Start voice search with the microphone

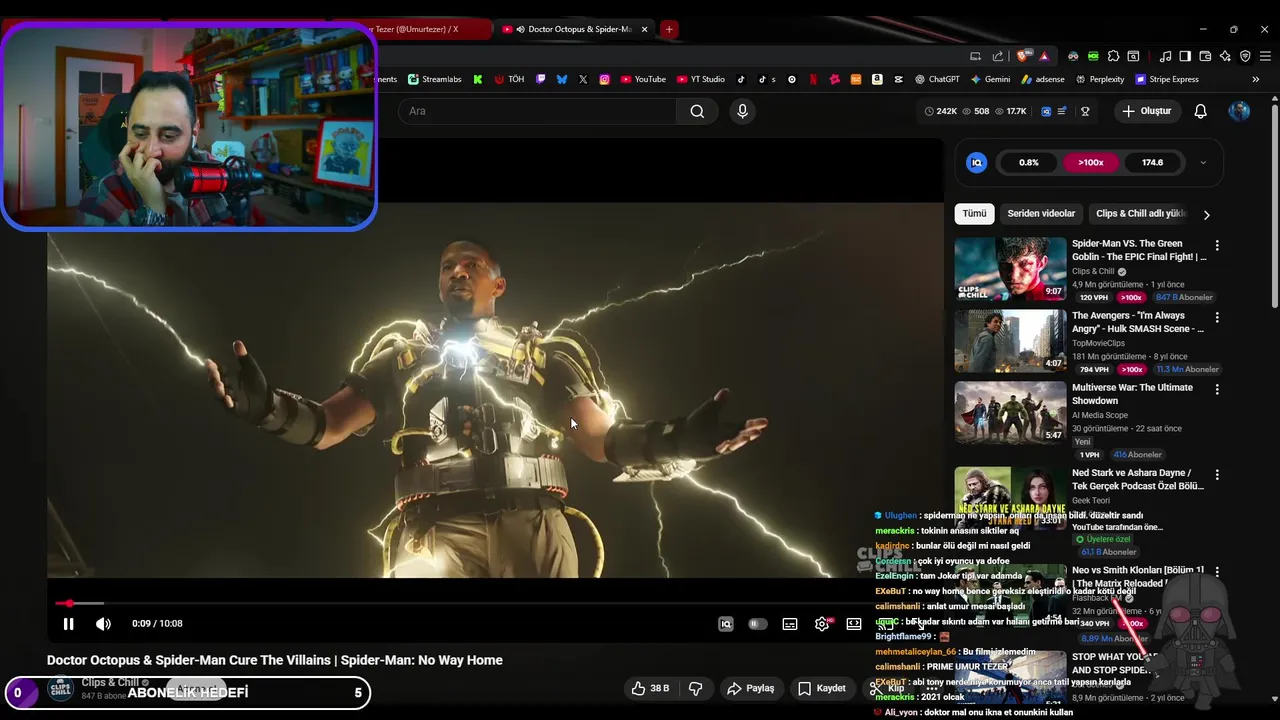pos(742,111)
